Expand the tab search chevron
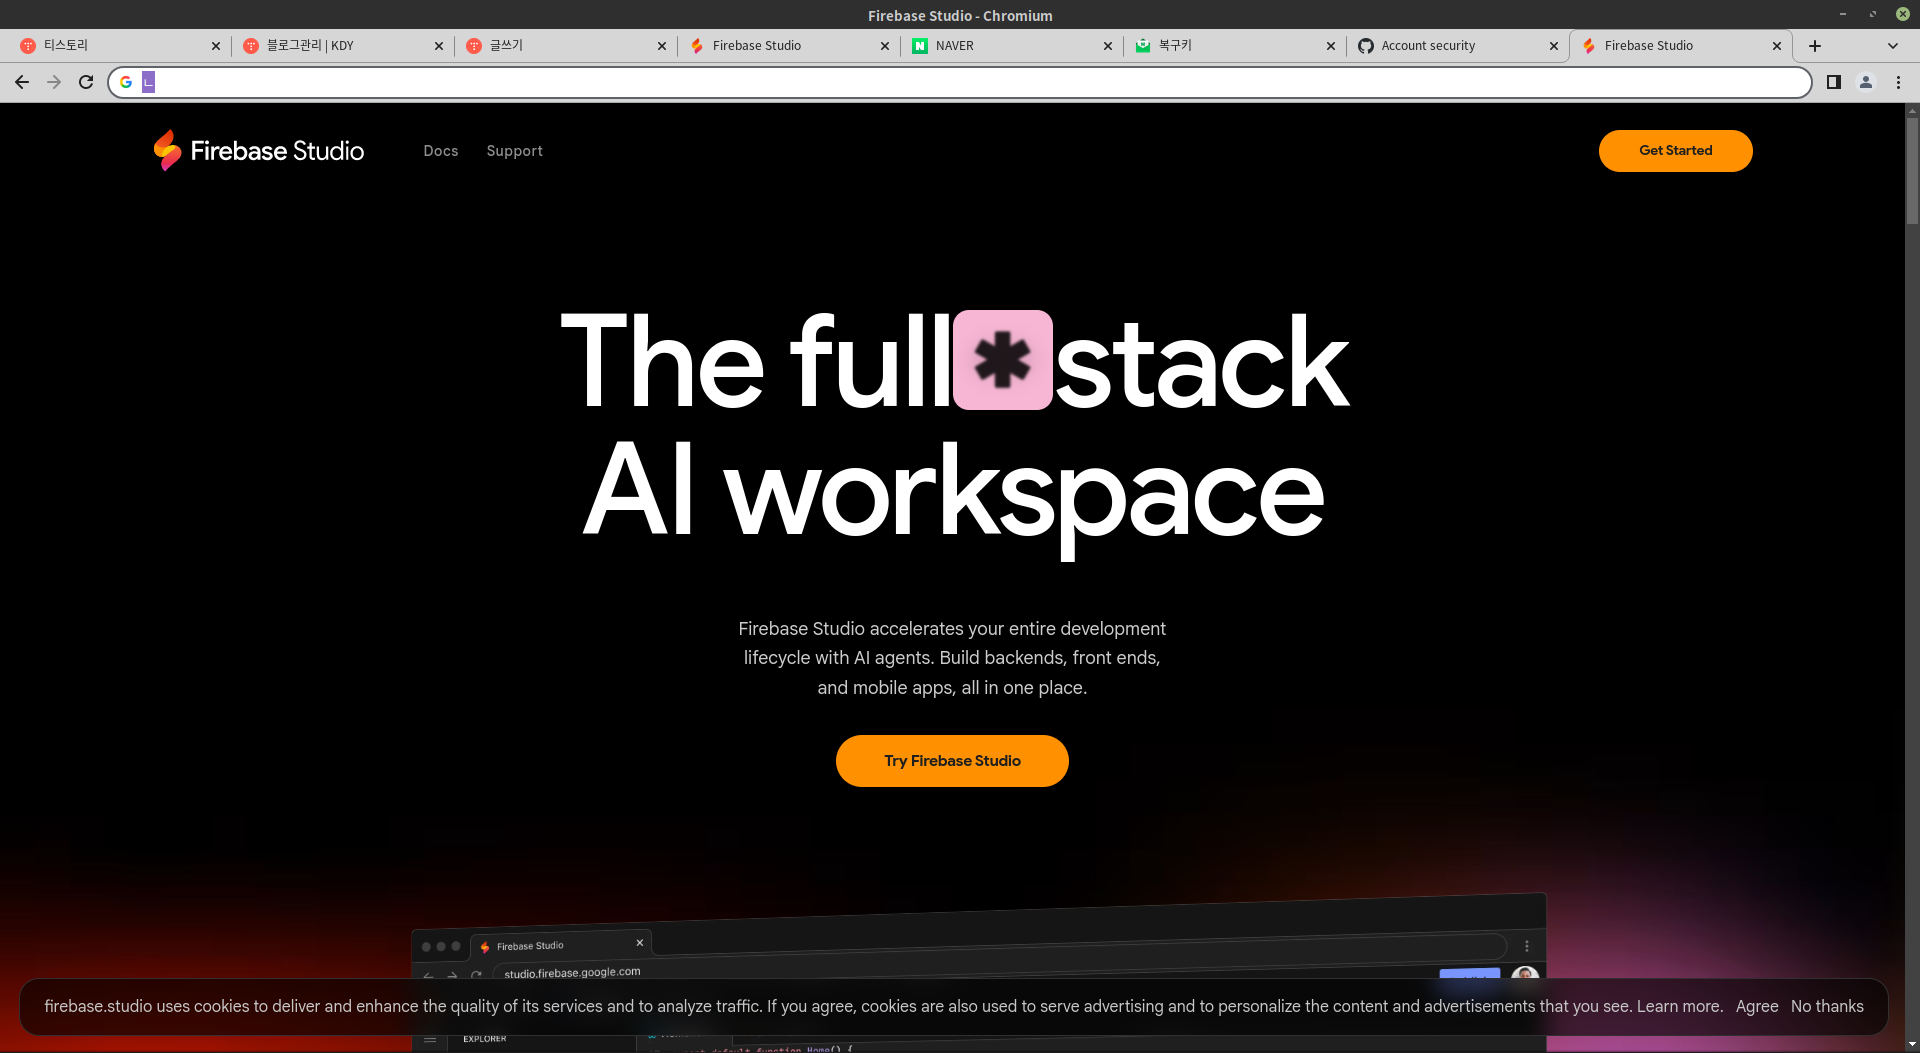Image resolution: width=1920 pixels, height=1053 pixels. 1893,46
